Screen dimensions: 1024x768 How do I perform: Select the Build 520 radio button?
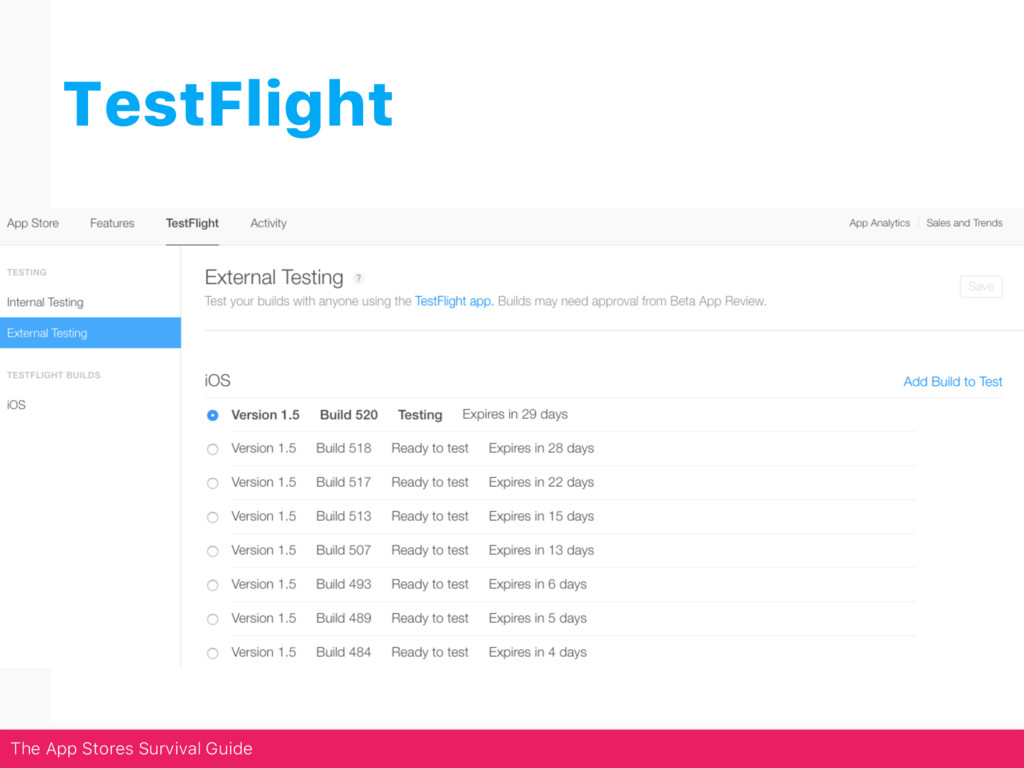tap(212, 415)
